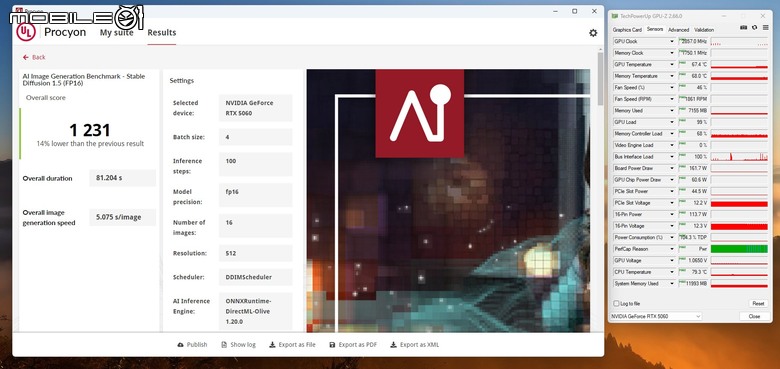The width and height of the screenshot is (780, 369).
Task: Maximize the Procyon window
Action: point(575,11)
